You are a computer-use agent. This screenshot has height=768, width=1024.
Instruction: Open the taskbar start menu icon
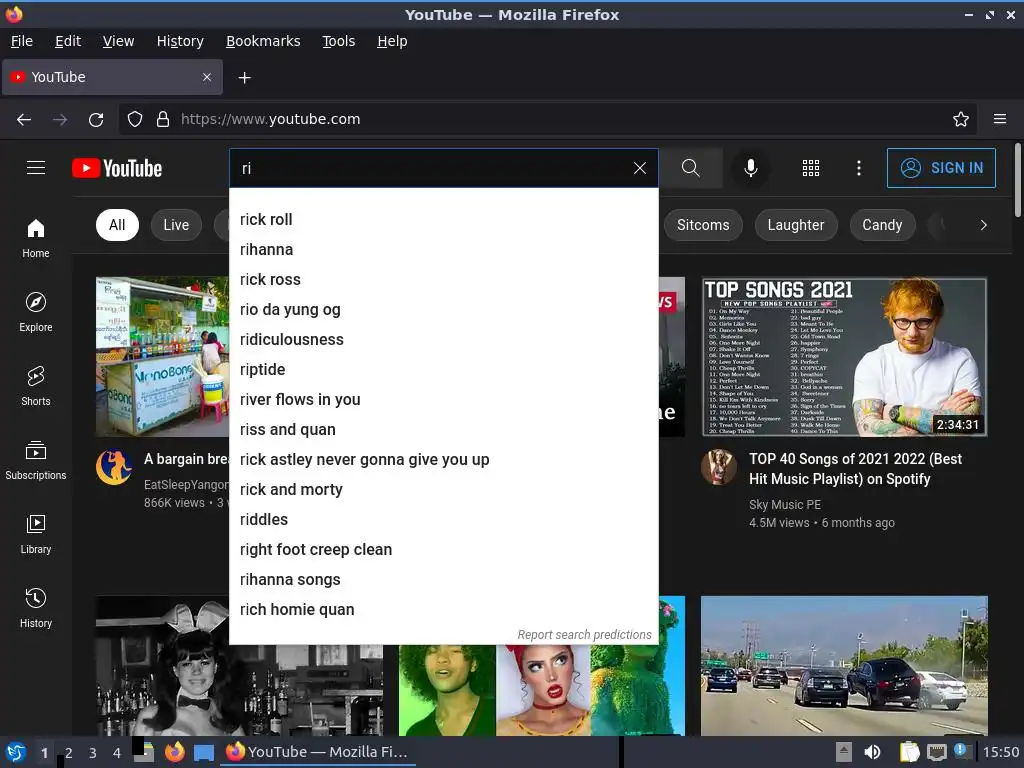pyautogui.click(x=16, y=752)
